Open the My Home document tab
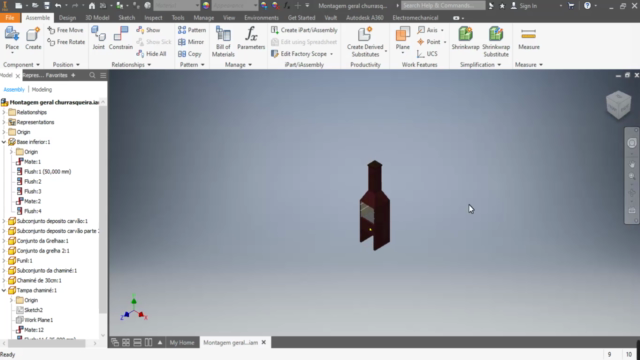The image size is (640, 360). tap(182, 342)
